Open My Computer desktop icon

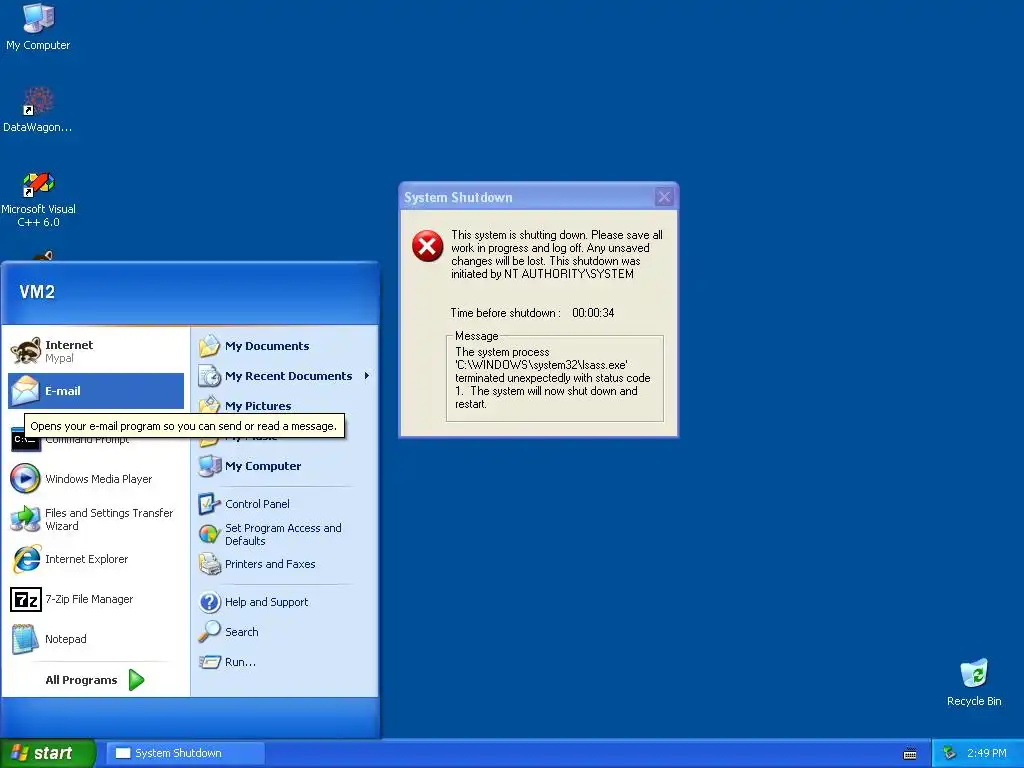[x=38, y=27]
